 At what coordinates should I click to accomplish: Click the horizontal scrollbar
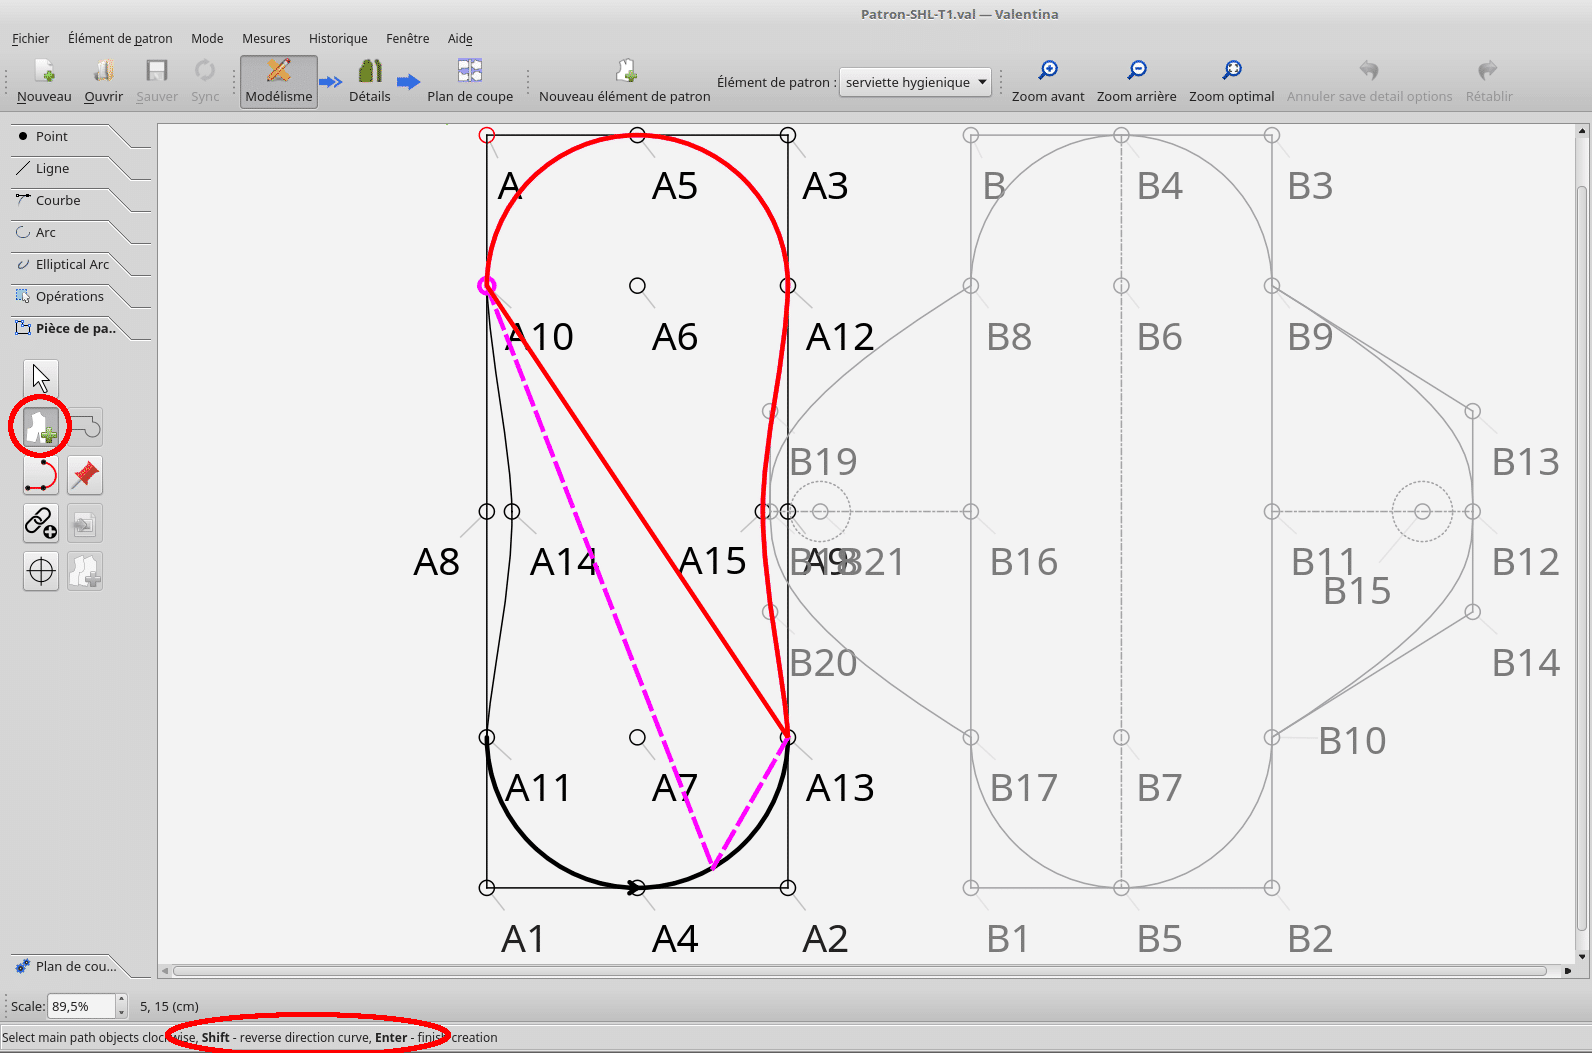[860, 970]
